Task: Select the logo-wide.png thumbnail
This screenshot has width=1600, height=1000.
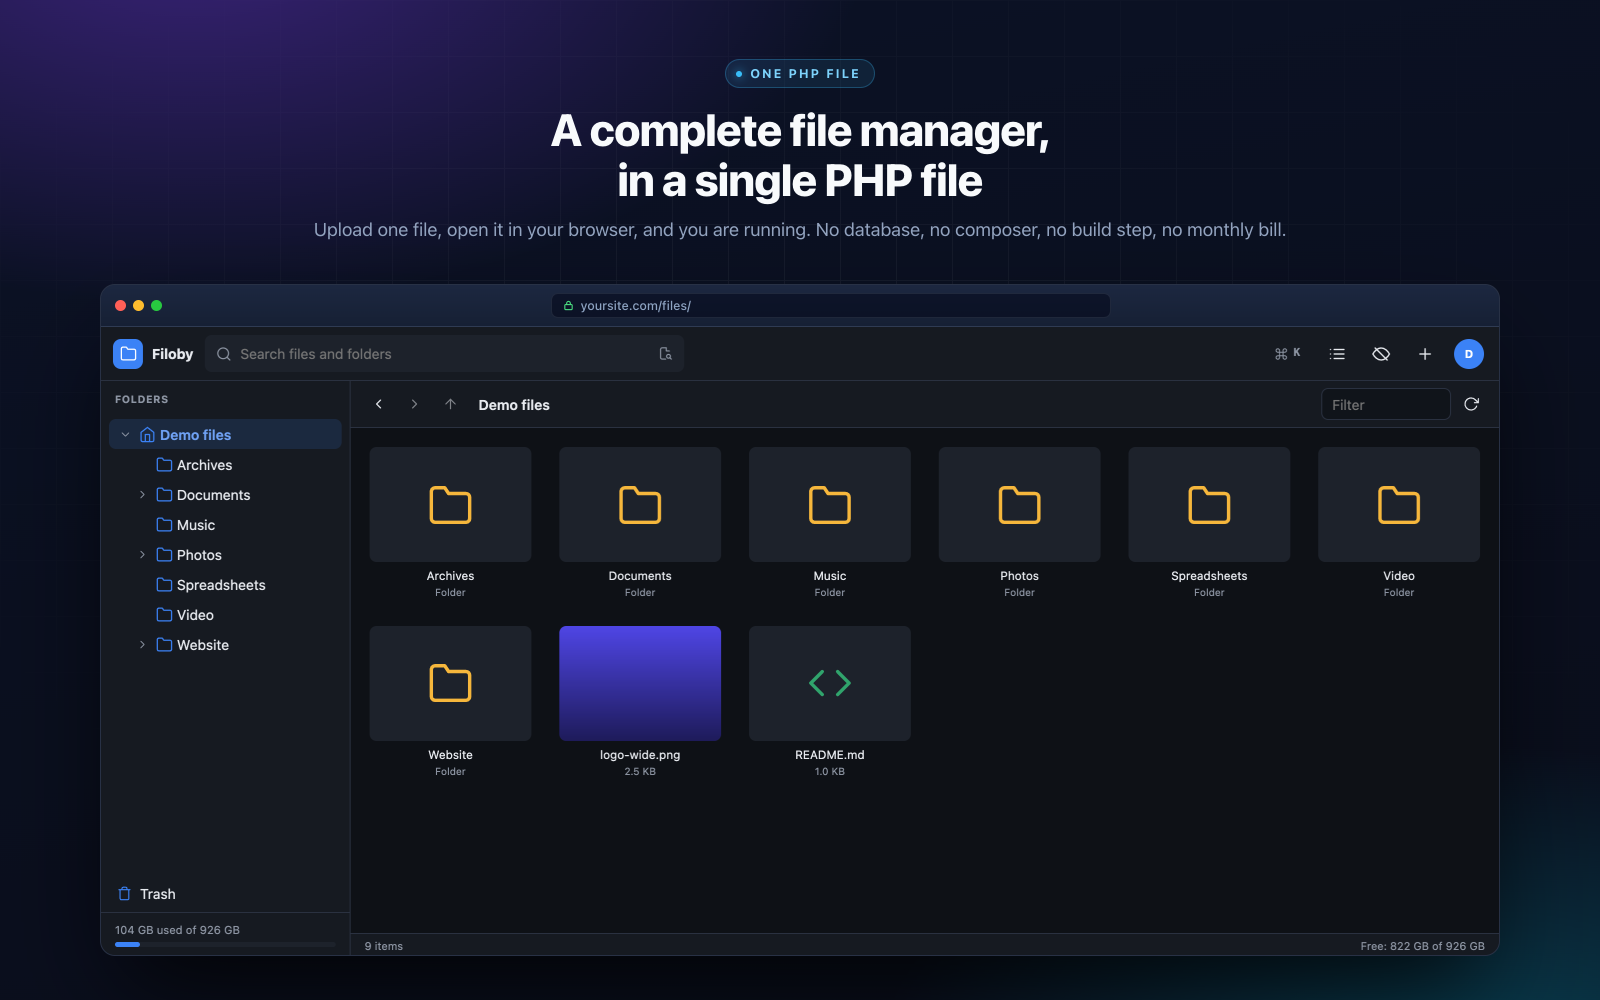Action: pos(640,683)
